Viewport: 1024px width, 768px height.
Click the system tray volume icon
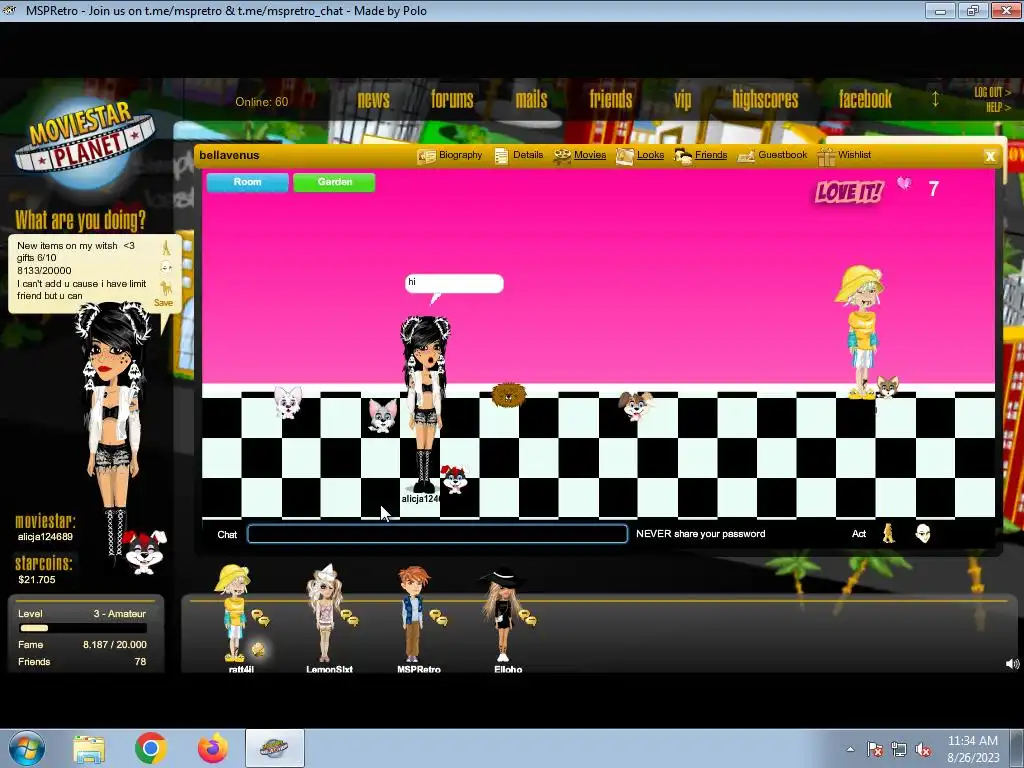click(x=923, y=749)
